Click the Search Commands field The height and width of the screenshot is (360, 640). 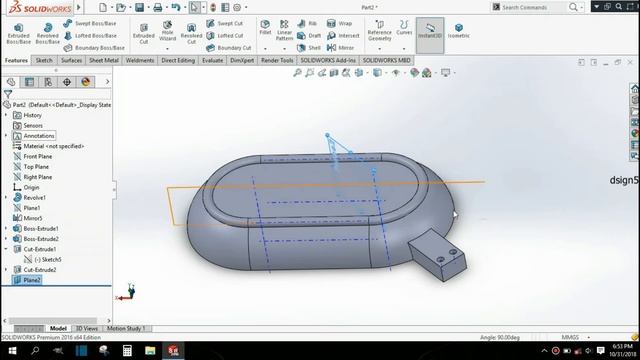point(530,7)
